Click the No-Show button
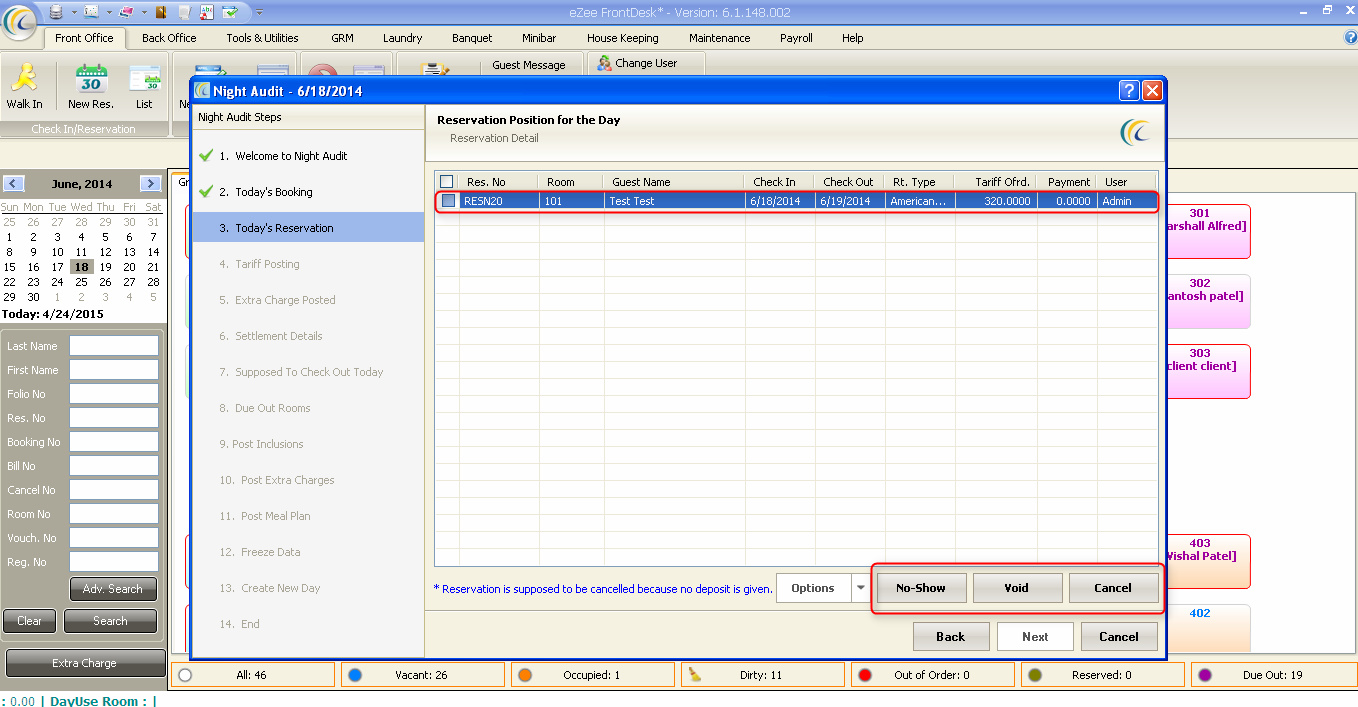Image resolution: width=1358 pixels, height=707 pixels. [921, 588]
